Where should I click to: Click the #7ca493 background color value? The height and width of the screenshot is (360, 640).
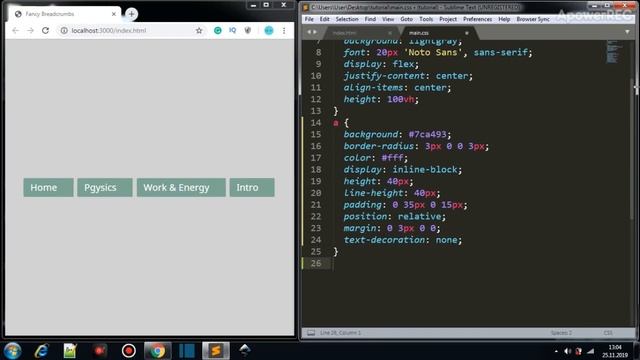pos(427,134)
